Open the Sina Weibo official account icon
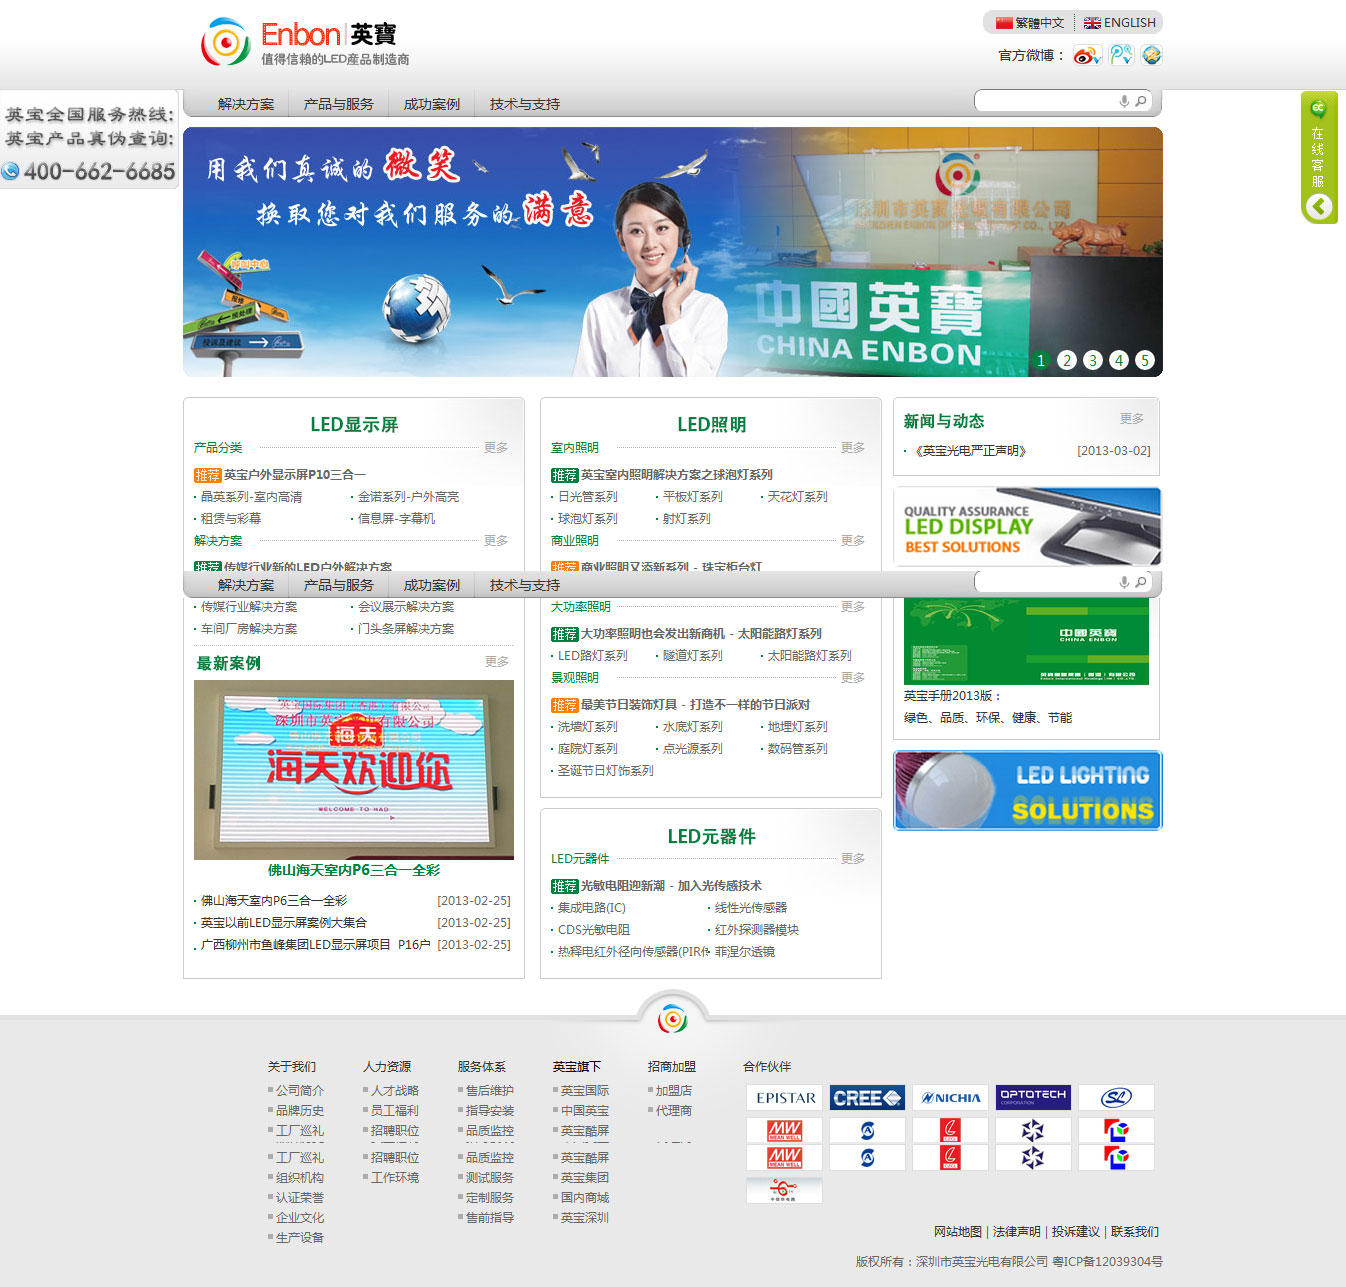1346x1287 pixels. (x=1087, y=56)
